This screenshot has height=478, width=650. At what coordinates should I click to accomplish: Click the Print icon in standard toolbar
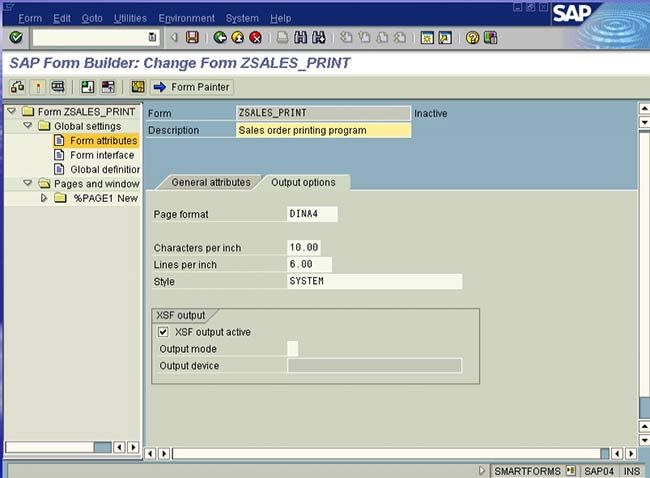(x=283, y=38)
